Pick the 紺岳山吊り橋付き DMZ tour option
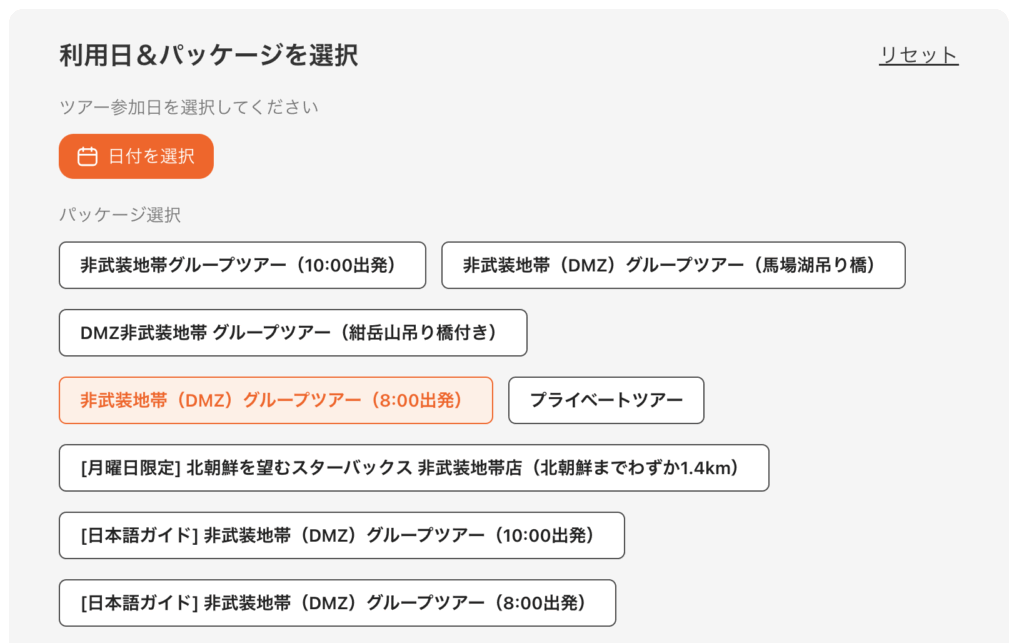 [x=292, y=333]
